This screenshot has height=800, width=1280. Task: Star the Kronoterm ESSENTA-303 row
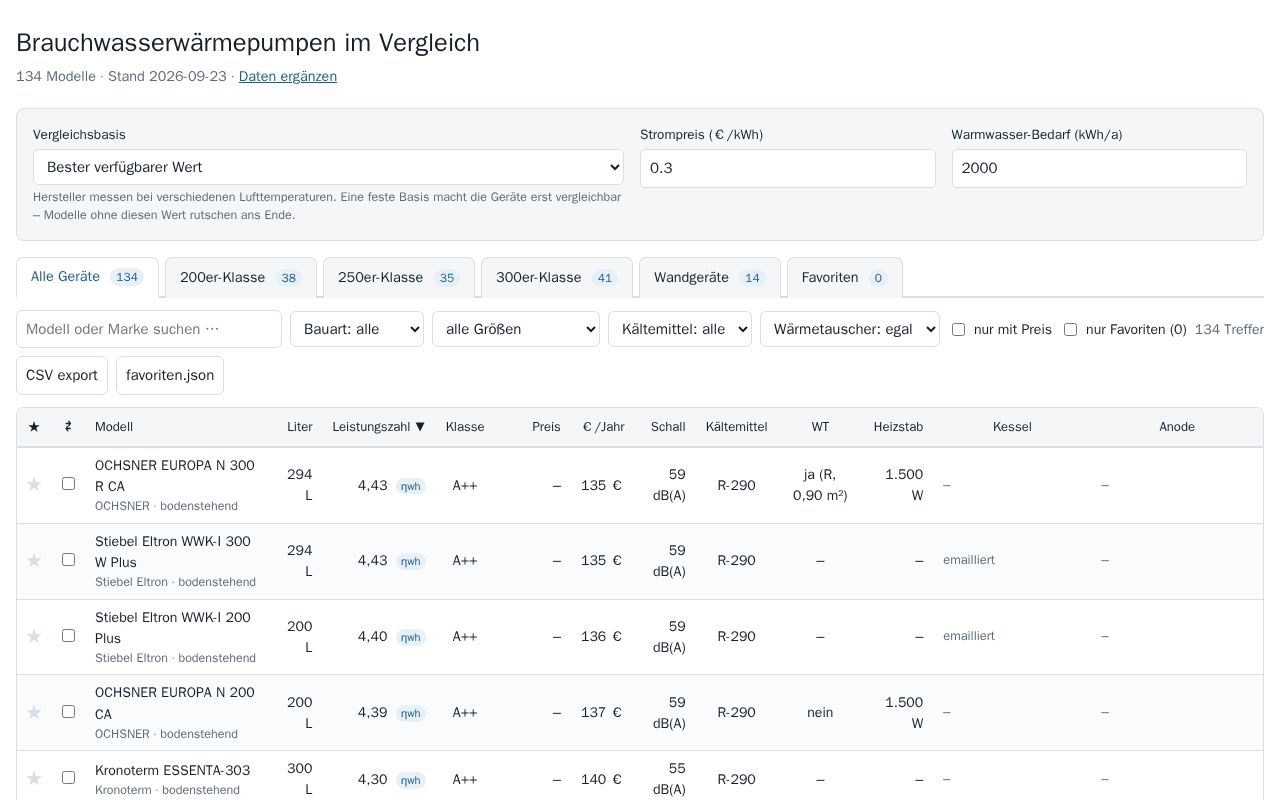[34, 779]
